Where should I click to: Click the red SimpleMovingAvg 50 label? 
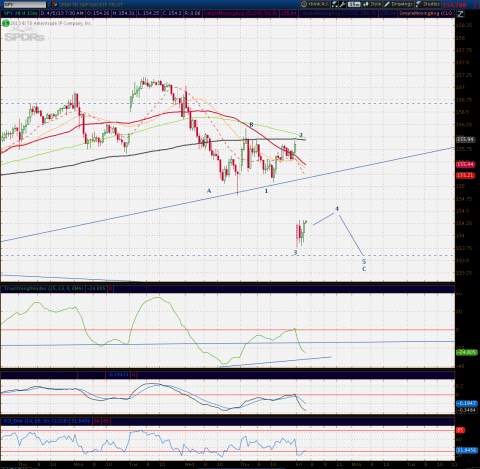pyautogui.click(x=240, y=13)
